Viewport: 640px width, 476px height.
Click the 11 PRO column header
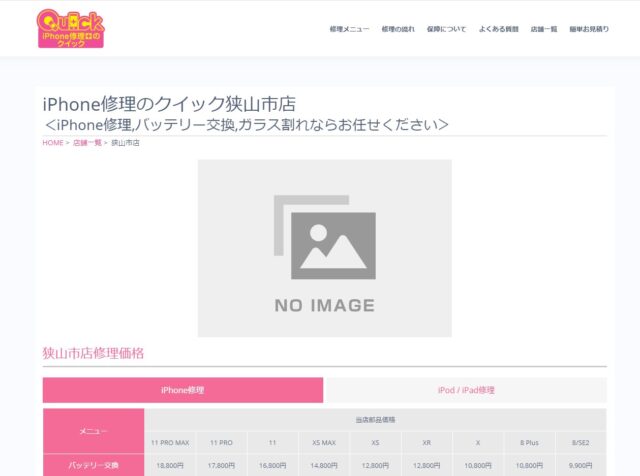point(221,443)
